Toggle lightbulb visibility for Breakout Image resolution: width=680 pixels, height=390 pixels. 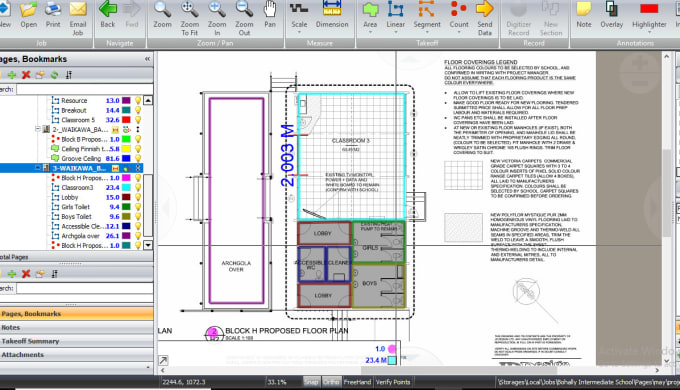(x=138, y=110)
